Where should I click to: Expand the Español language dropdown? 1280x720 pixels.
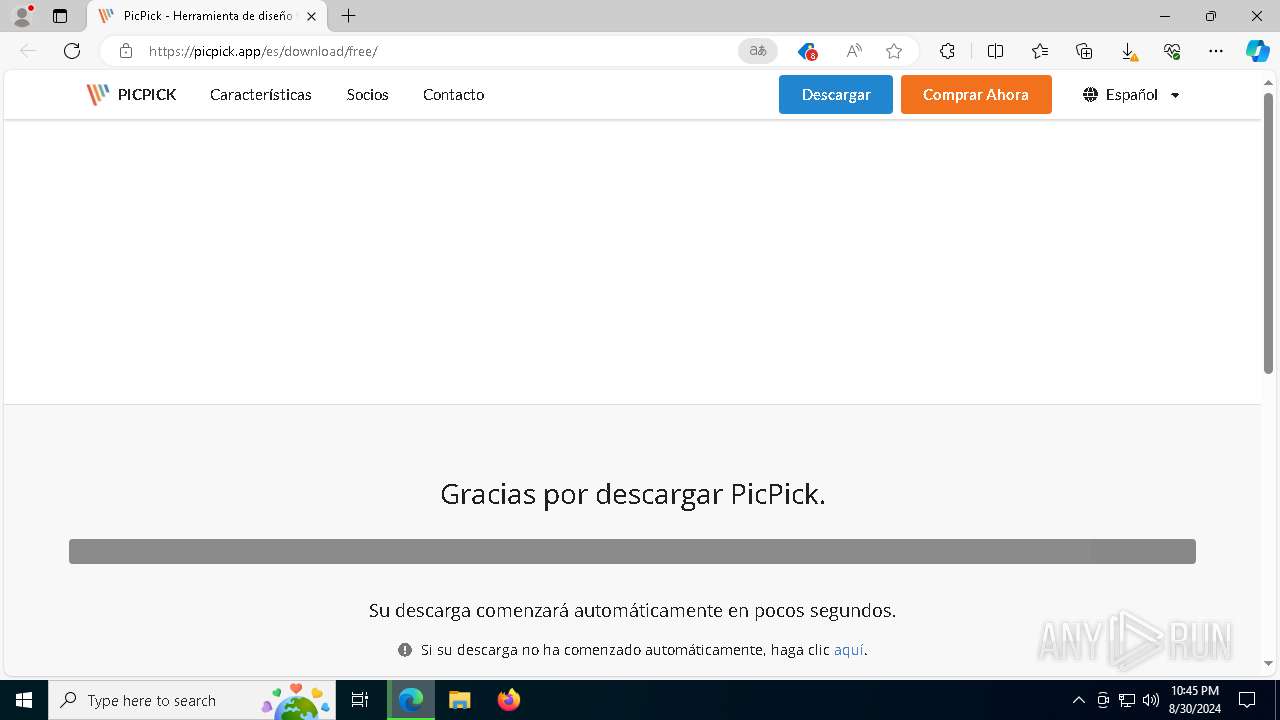point(1131,95)
